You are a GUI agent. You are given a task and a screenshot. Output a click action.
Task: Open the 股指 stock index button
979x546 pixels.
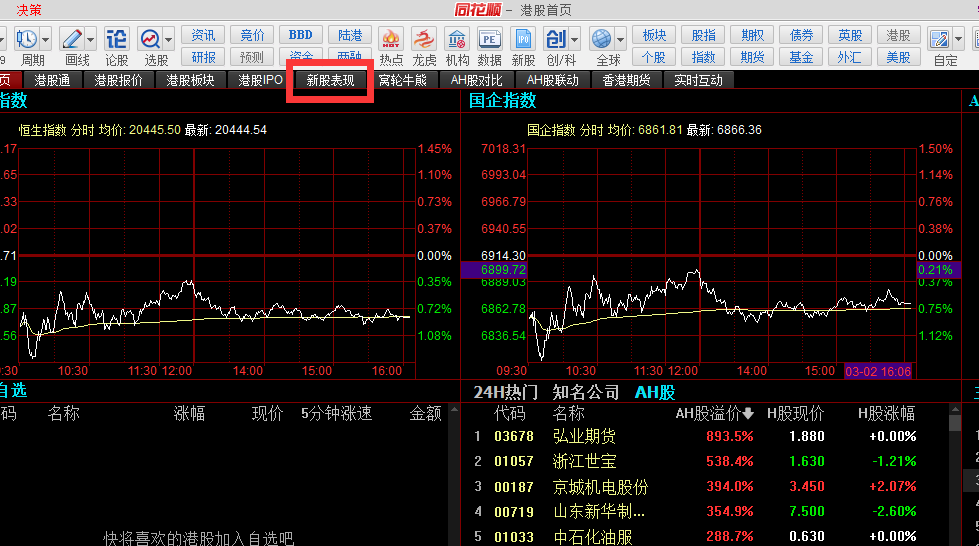pos(704,35)
